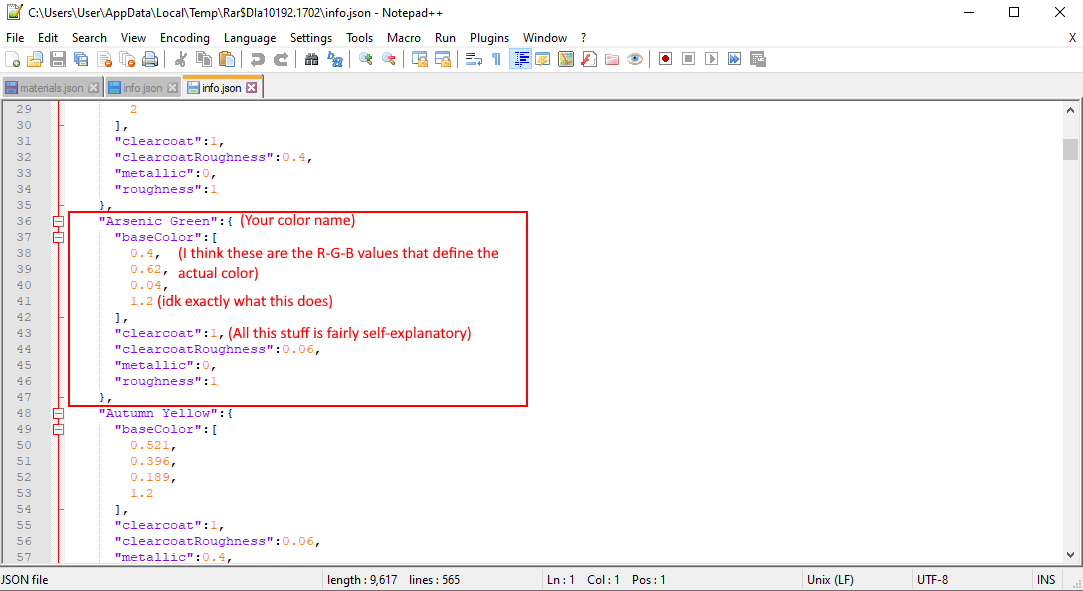Image resolution: width=1083 pixels, height=591 pixels.
Task: Start macro recording with red dot
Action: 666,59
